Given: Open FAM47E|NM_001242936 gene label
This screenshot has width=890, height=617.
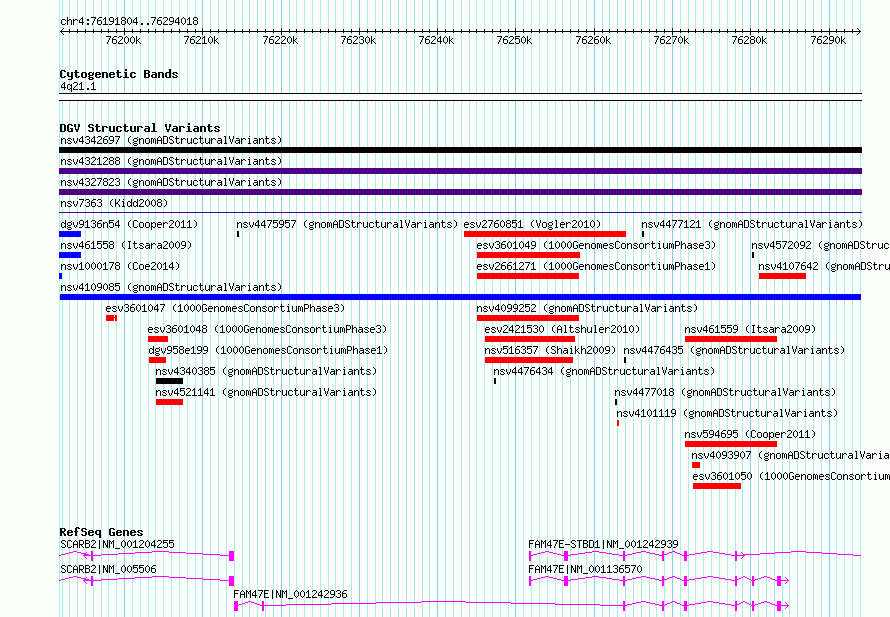Looking at the screenshot, I should pyautogui.click(x=291, y=594).
